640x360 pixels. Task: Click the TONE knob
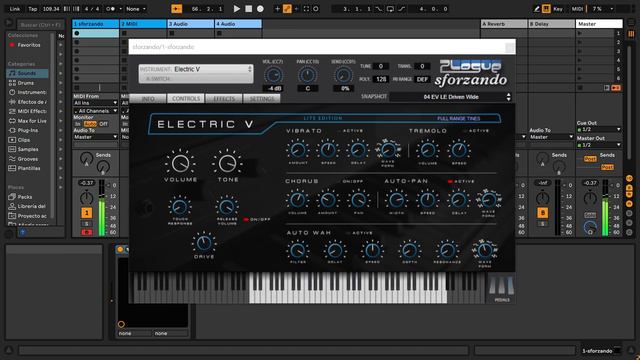227,163
